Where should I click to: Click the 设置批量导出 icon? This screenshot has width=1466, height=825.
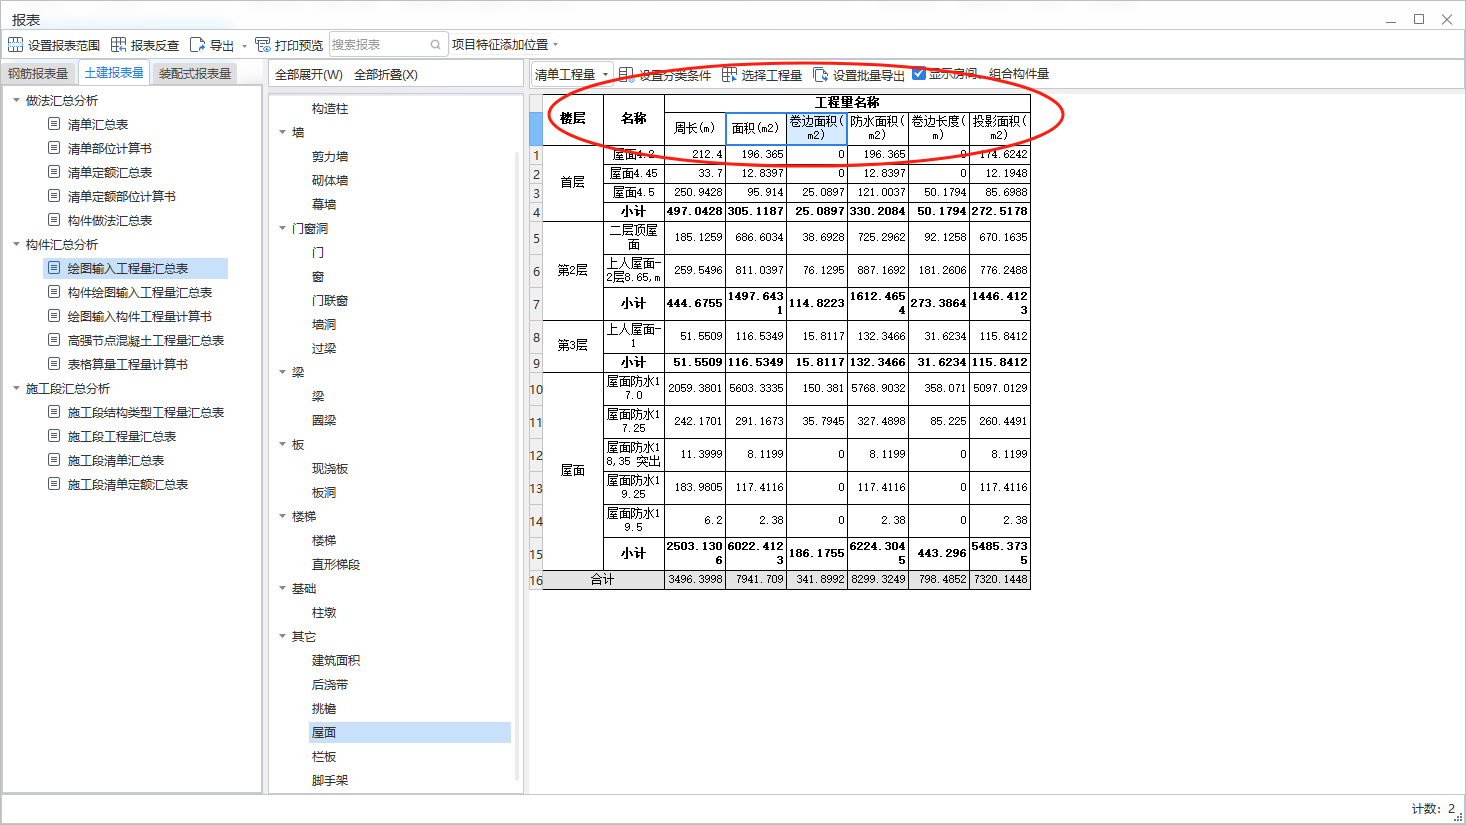(x=820, y=74)
